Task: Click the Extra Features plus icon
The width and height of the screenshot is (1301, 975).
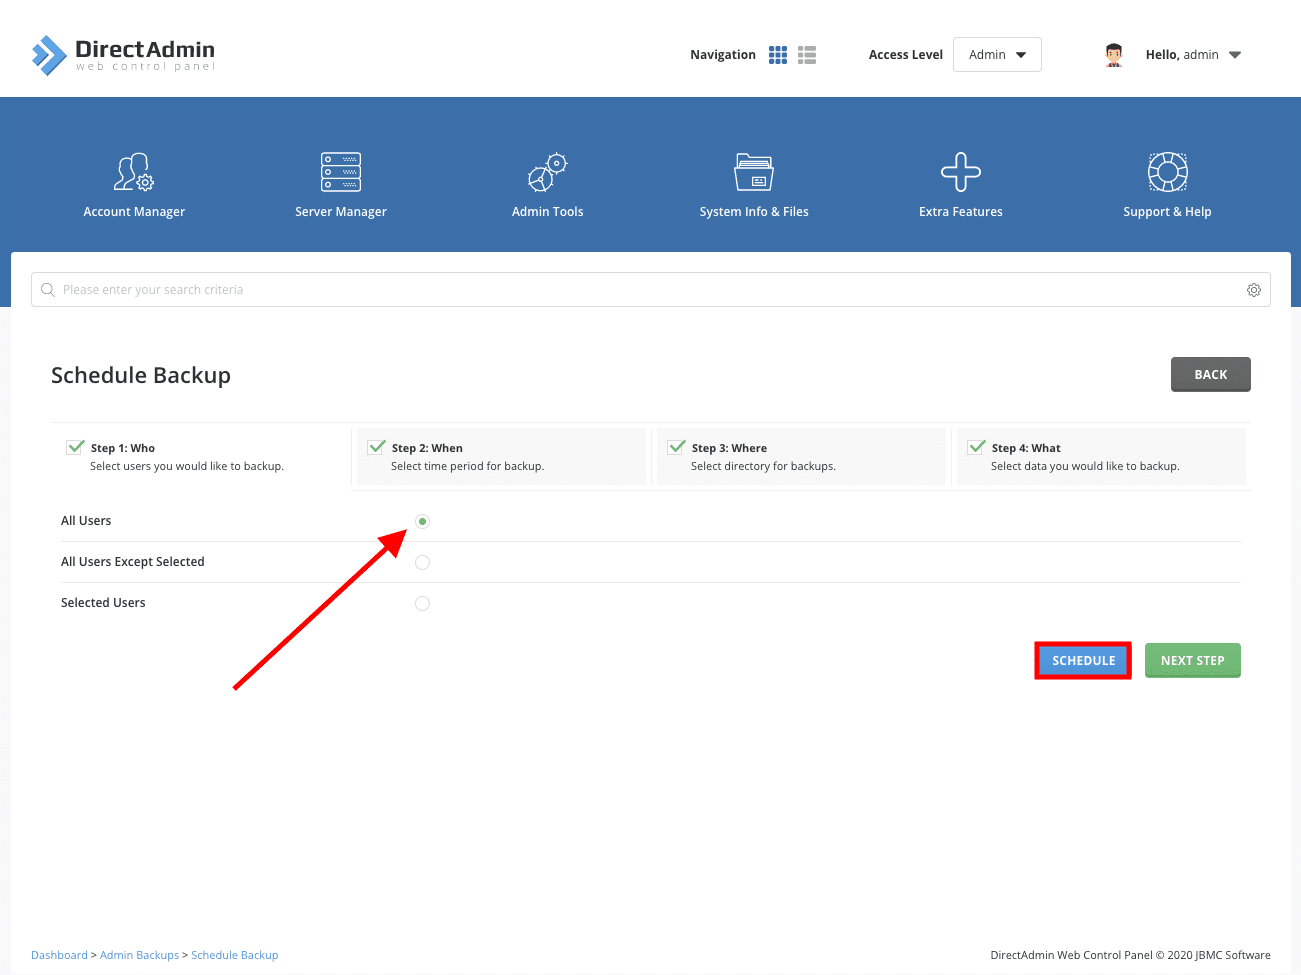Action: click(x=960, y=172)
